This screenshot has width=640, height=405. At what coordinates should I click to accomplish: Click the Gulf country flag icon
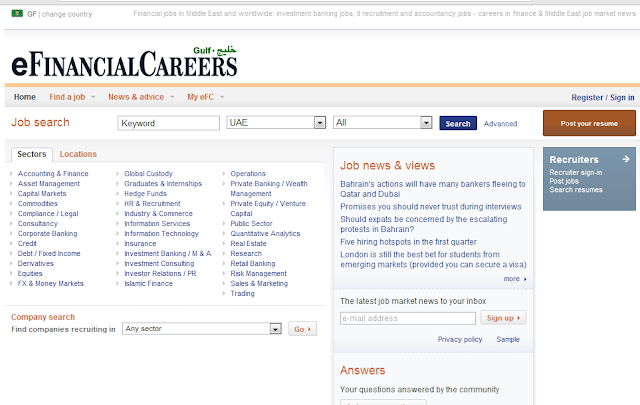tap(17, 14)
